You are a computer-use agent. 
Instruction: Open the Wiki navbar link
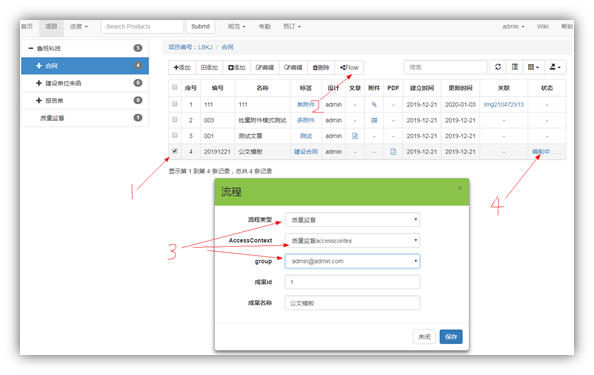point(542,27)
